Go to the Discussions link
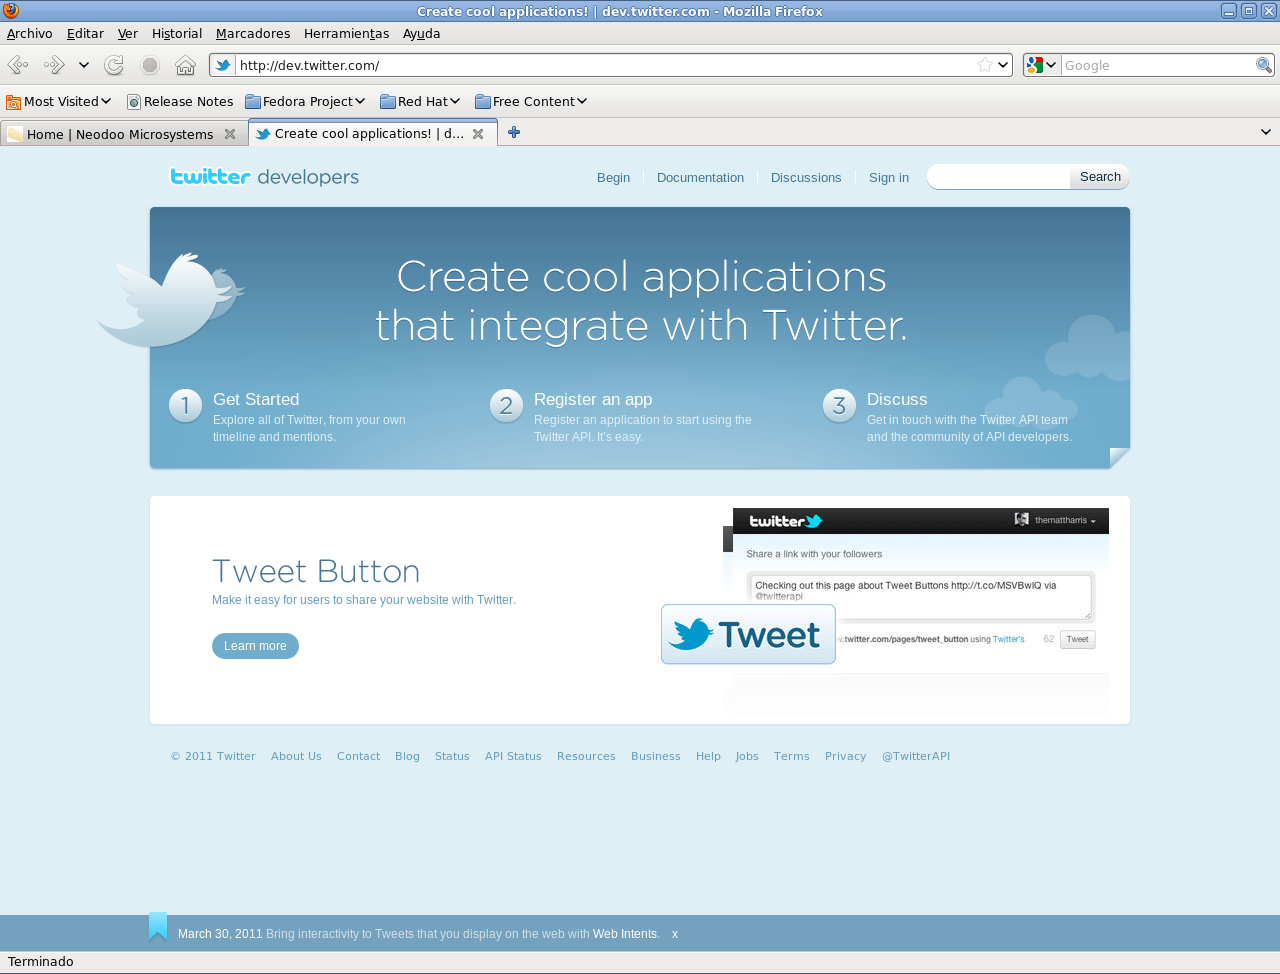Viewport: 1280px width, 974px height. click(x=806, y=177)
